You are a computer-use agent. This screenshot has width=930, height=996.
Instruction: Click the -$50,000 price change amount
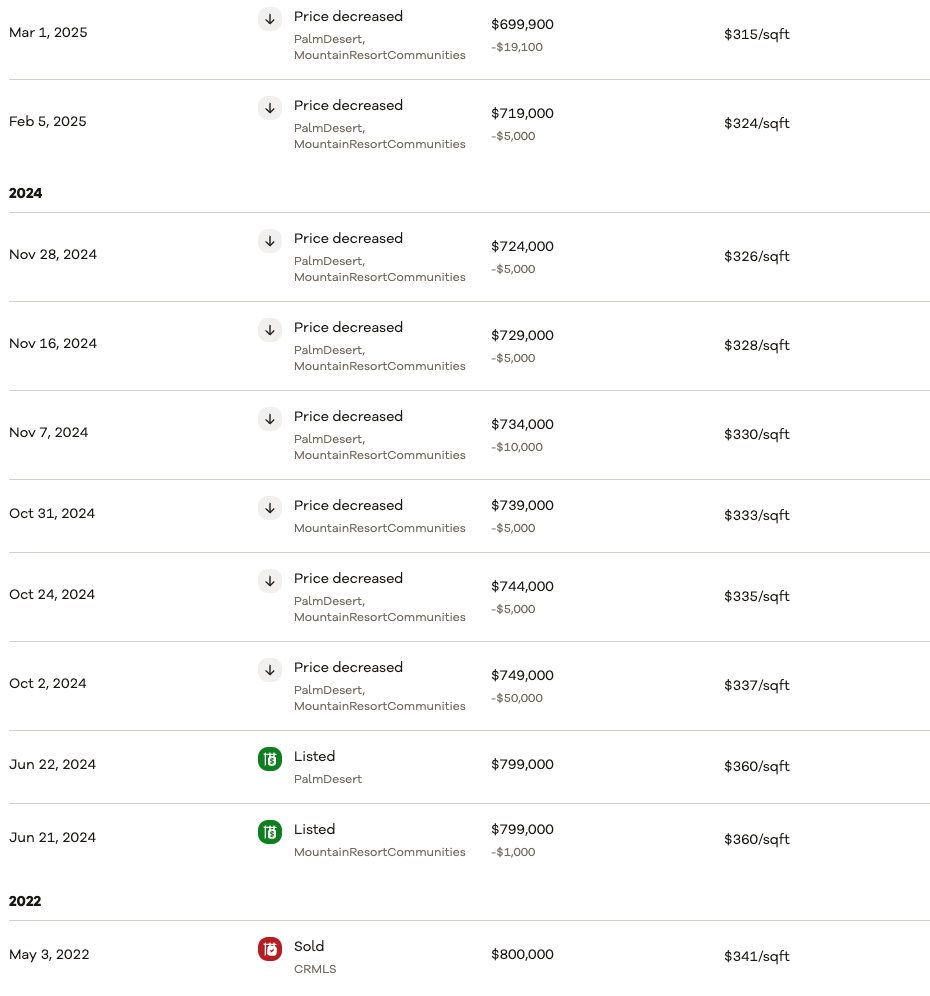[x=517, y=698]
